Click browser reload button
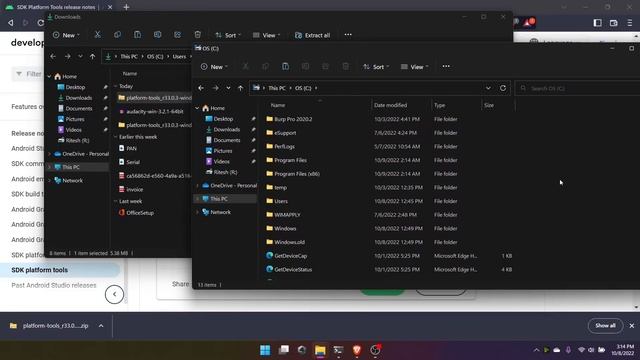 (x=40, y=23)
